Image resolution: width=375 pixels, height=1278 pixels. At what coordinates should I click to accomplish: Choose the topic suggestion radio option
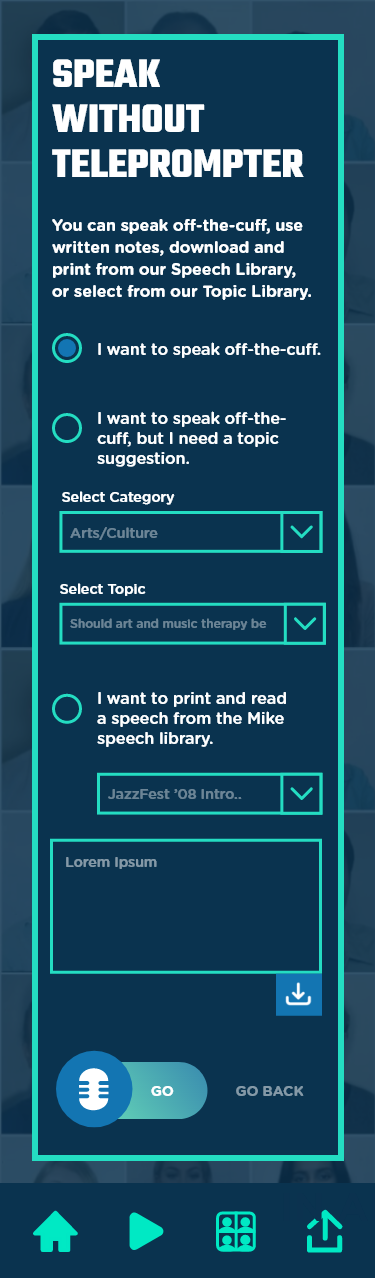coord(67,428)
